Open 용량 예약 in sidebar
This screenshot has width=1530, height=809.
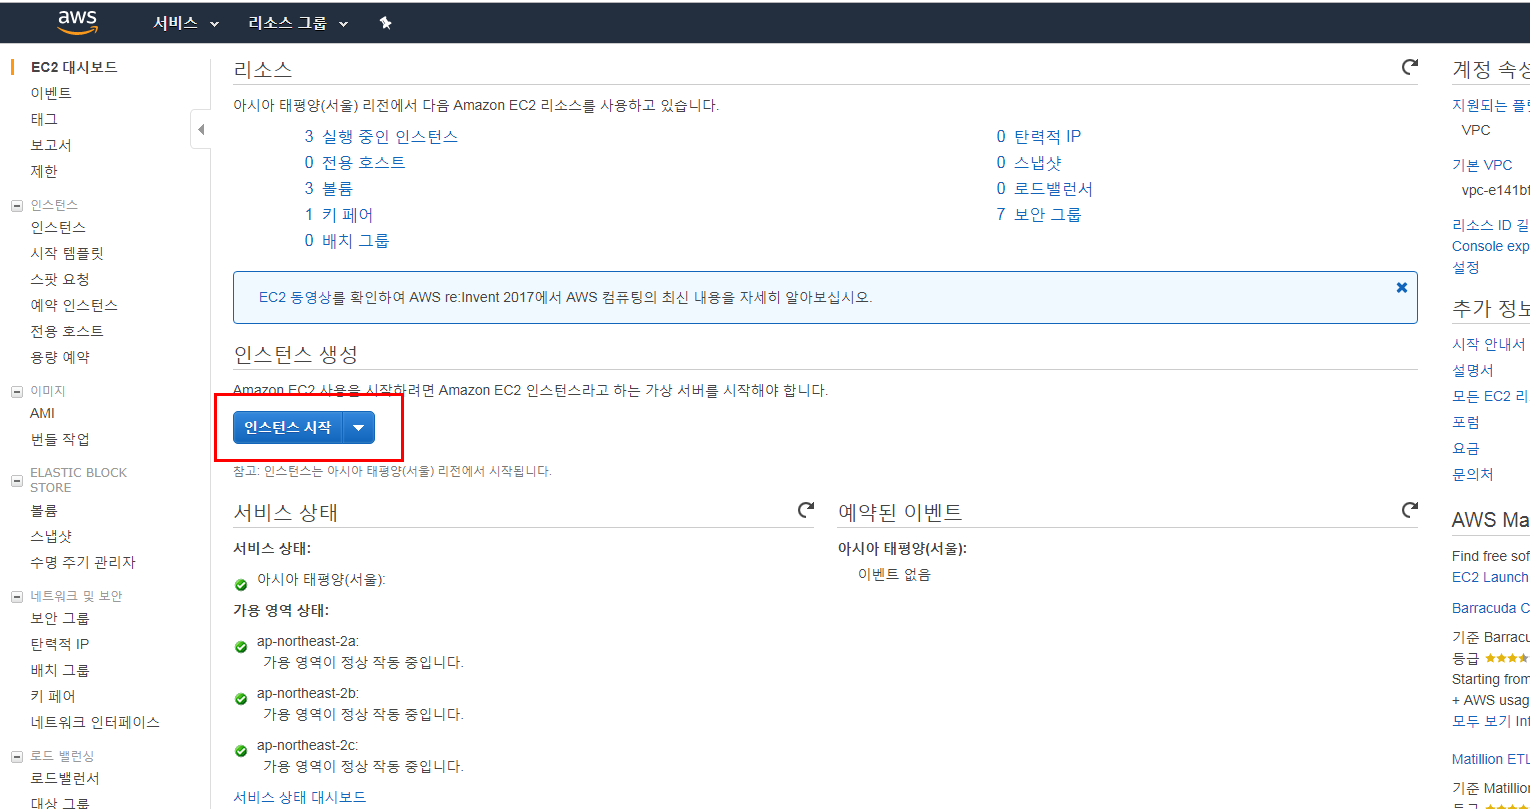pyautogui.click(x=60, y=357)
